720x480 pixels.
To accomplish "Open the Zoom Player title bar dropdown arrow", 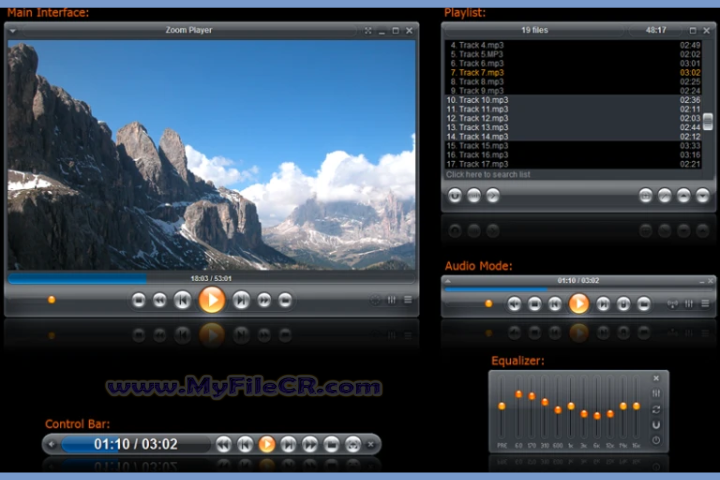I will click(x=13, y=31).
